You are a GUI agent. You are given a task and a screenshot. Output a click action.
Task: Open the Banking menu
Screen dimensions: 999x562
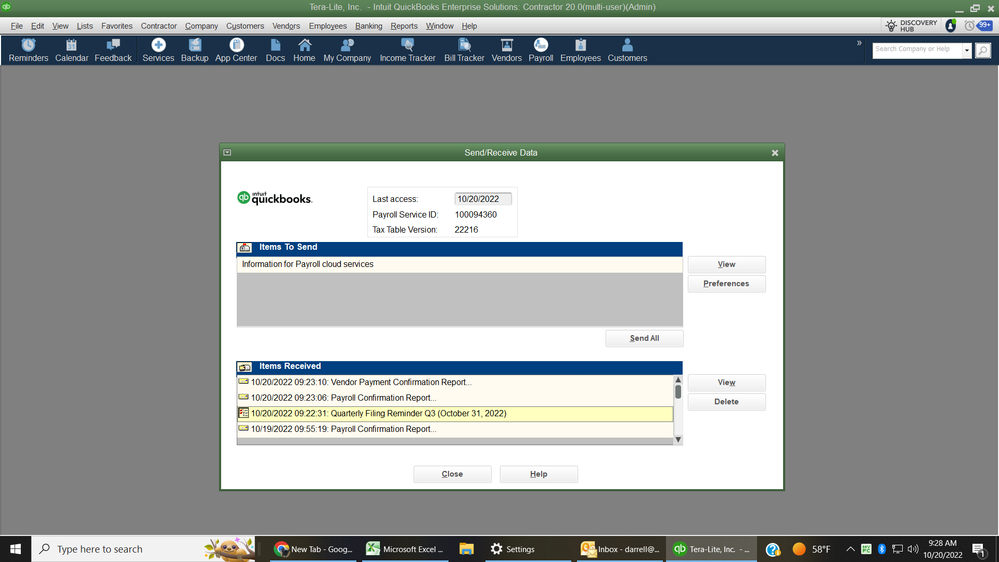coord(368,26)
